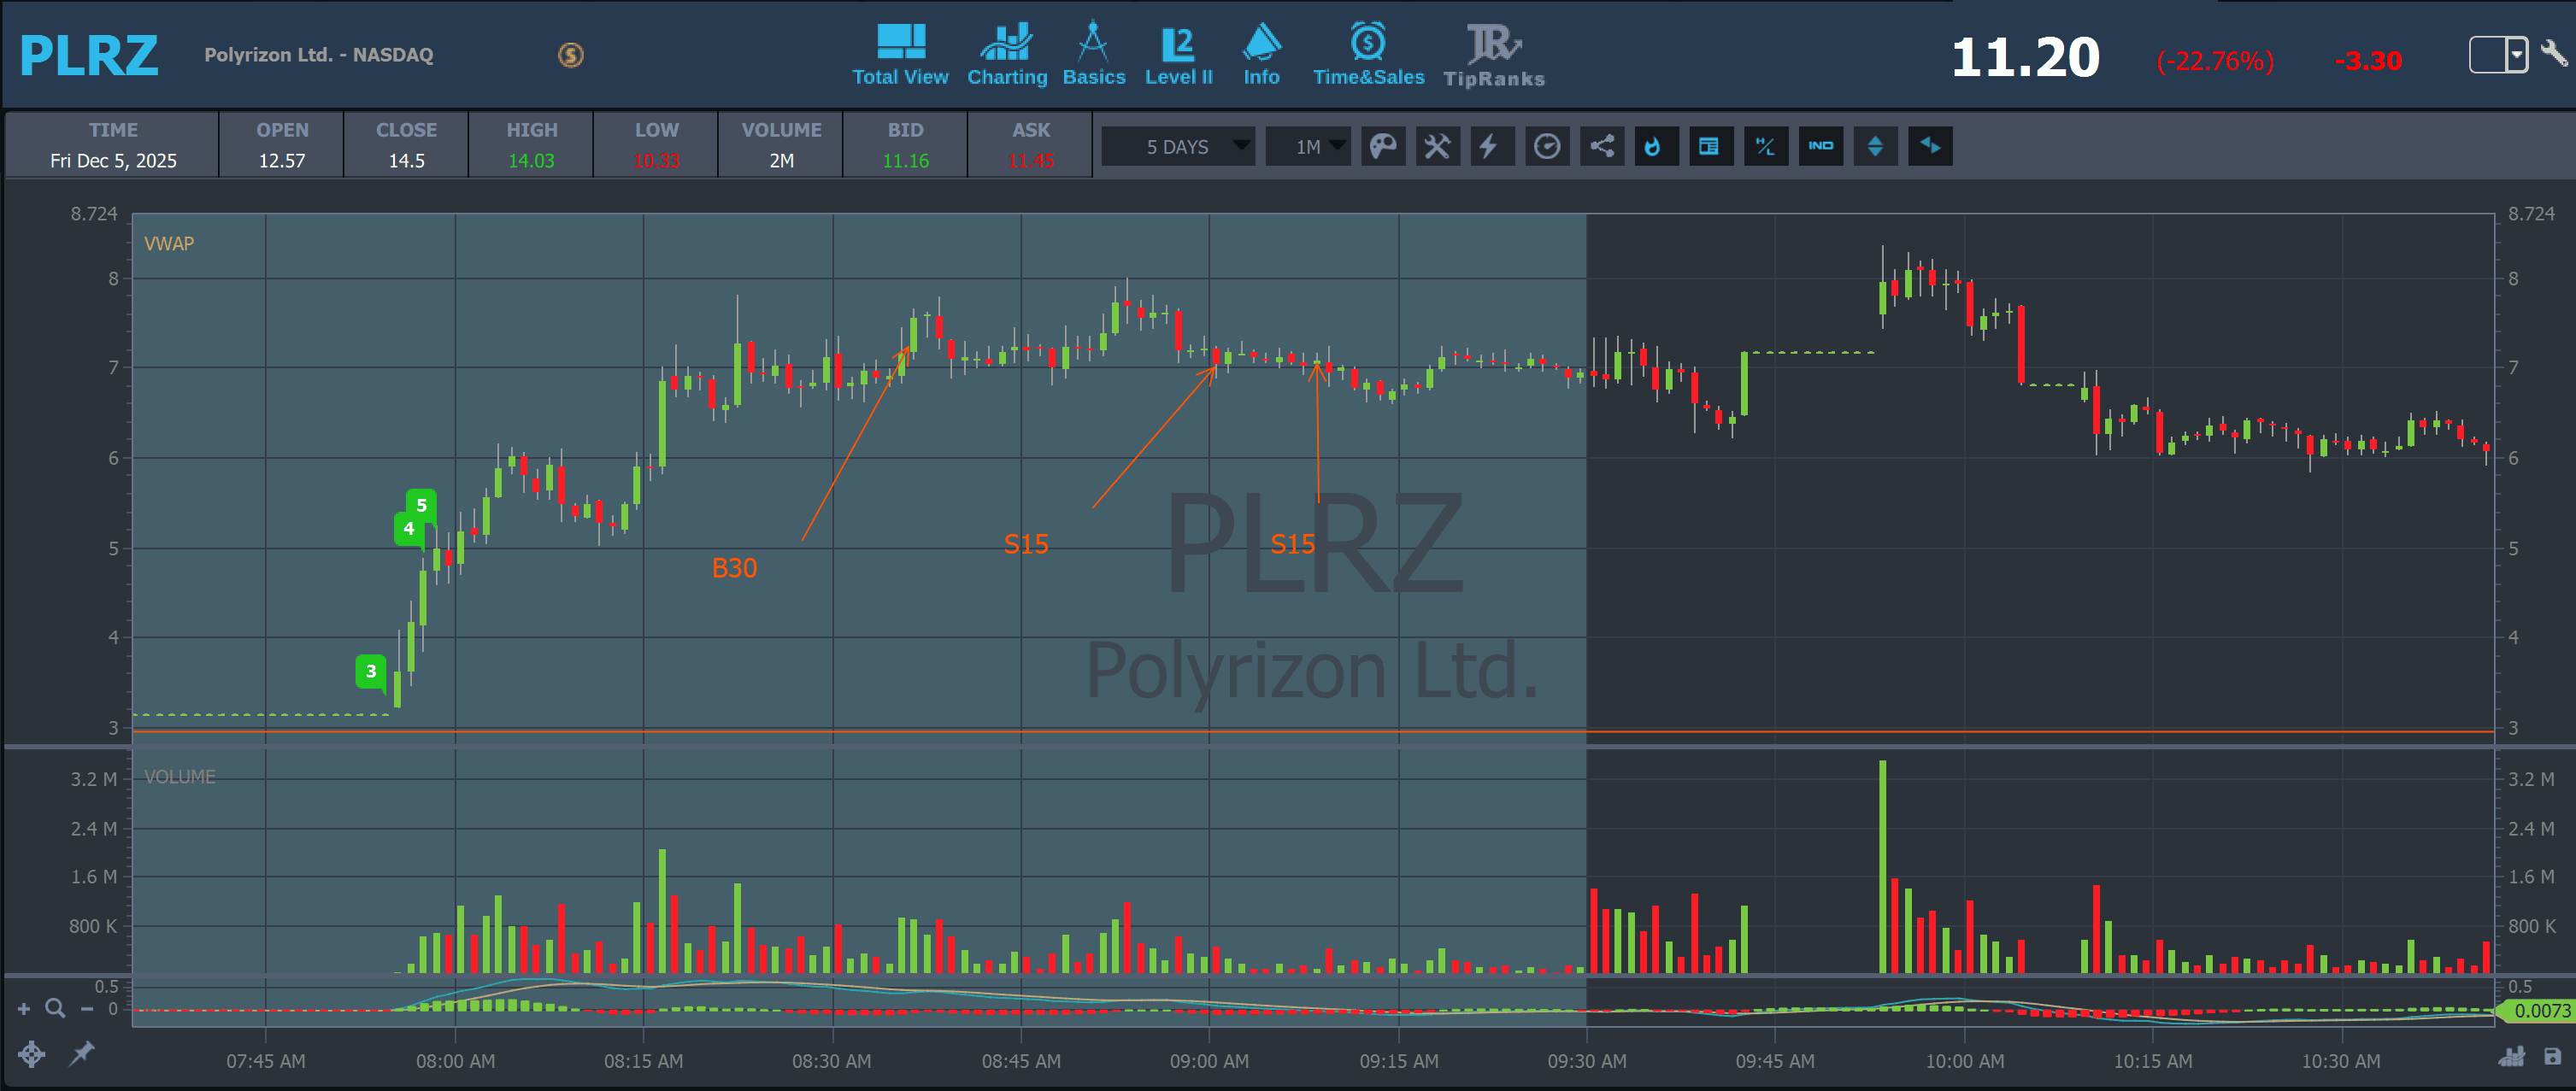Click the B30 annotation on the chart
The height and width of the screenshot is (1091, 2576).
[734, 568]
